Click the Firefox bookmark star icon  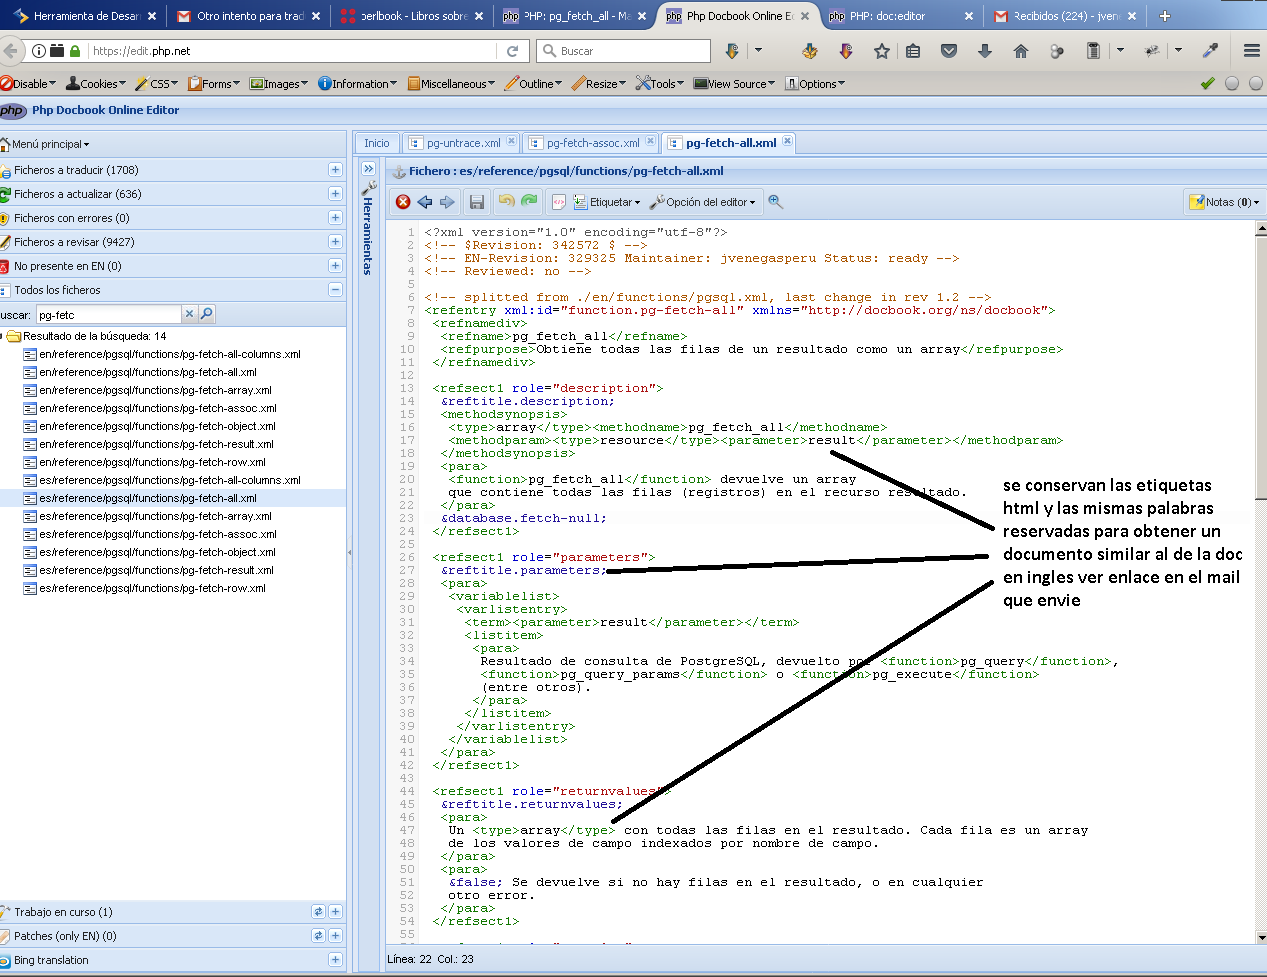pos(881,51)
